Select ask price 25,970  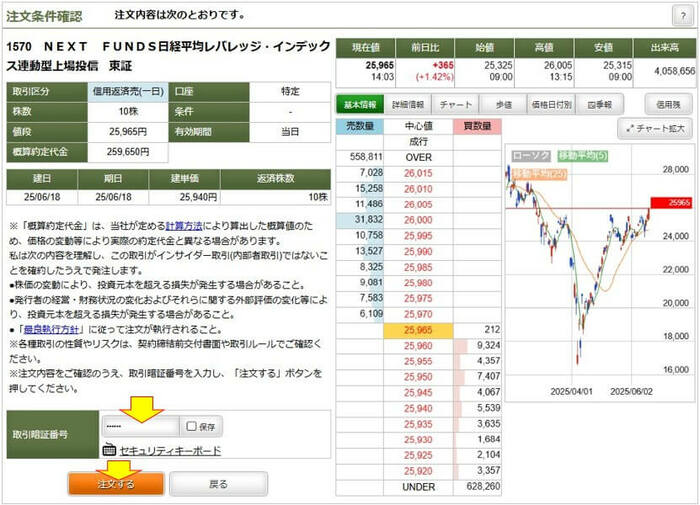point(418,314)
